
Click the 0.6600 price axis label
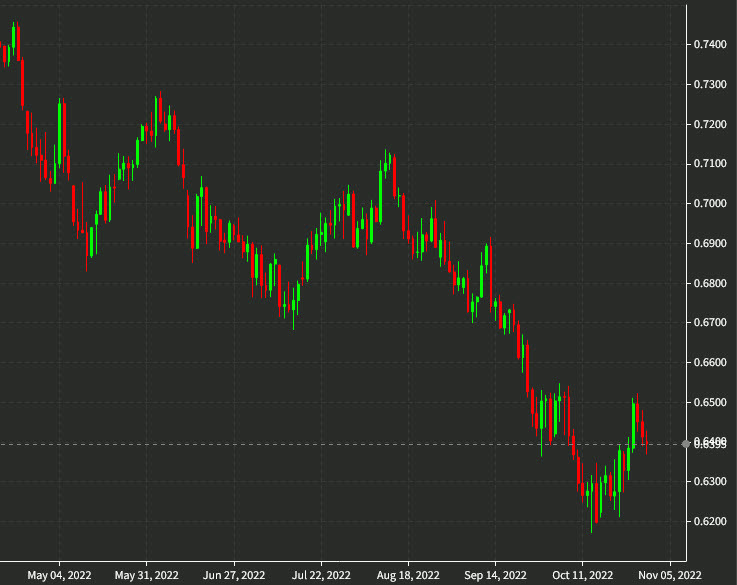pos(710,362)
